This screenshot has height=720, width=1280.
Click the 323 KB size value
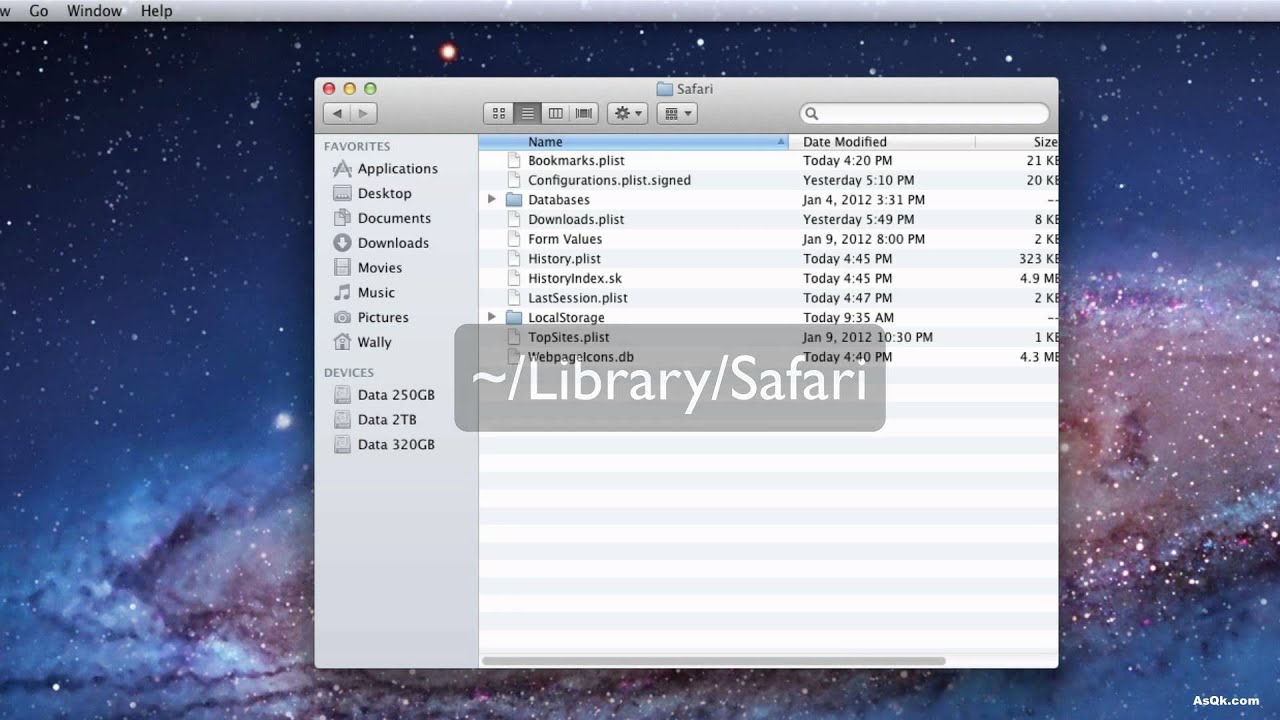click(x=1038, y=259)
